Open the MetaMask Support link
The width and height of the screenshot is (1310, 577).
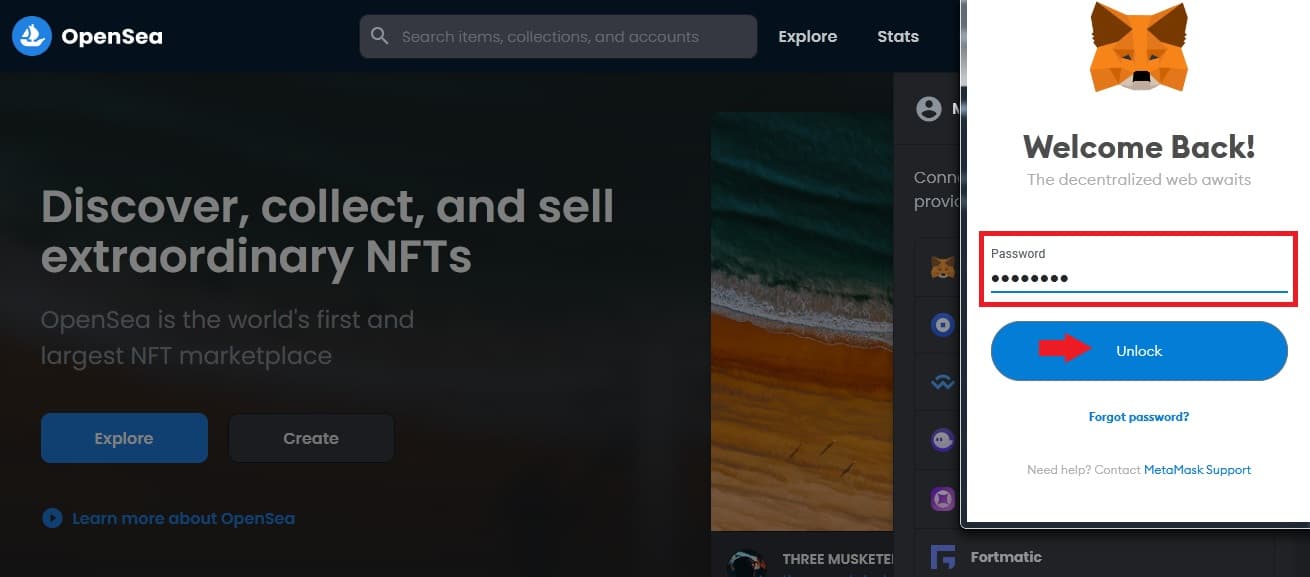1197,470
